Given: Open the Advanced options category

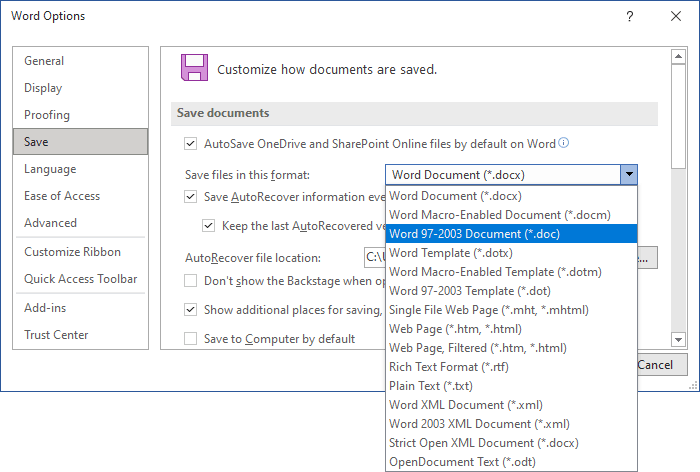Looking at the screenshot, I should click(x=80, y=222).
